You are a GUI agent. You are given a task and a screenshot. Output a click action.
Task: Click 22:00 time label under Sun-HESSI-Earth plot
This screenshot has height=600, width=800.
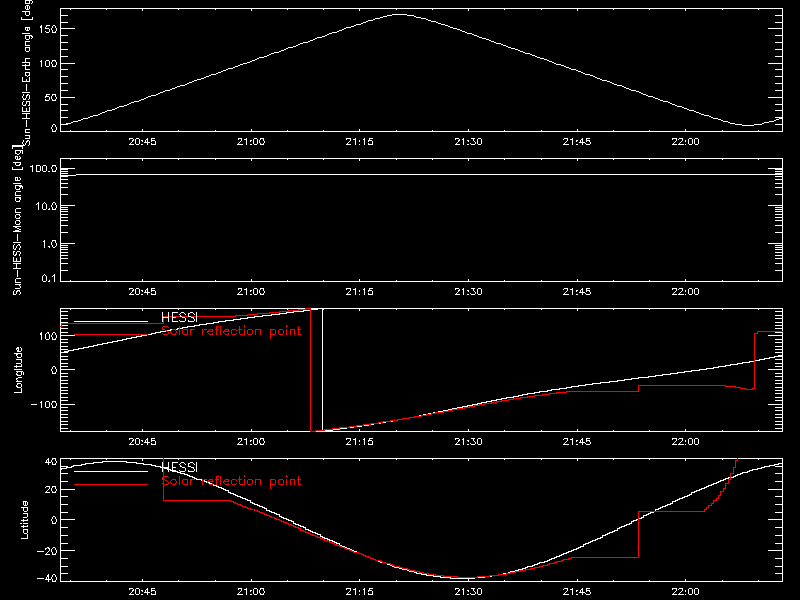686,142
